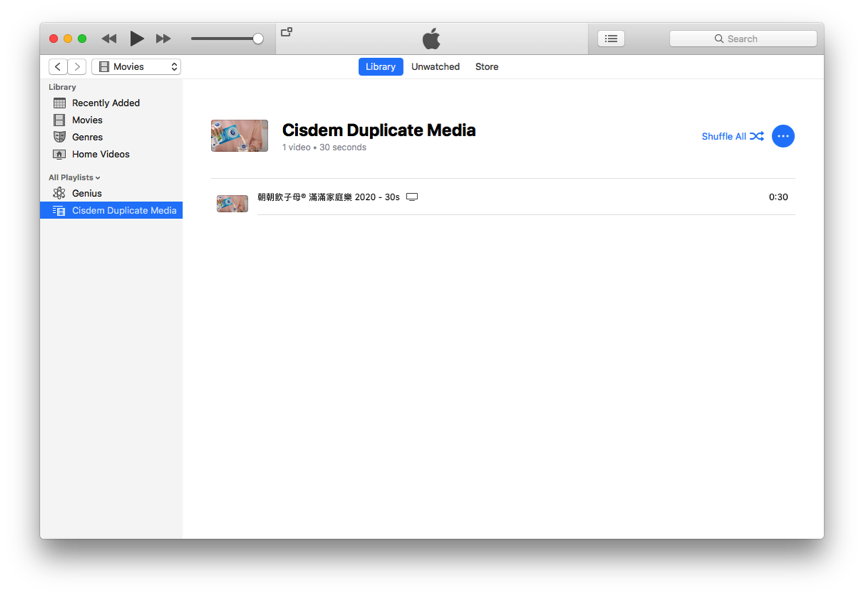Click the playlist artwork thumbnail in header

[239, 136]
